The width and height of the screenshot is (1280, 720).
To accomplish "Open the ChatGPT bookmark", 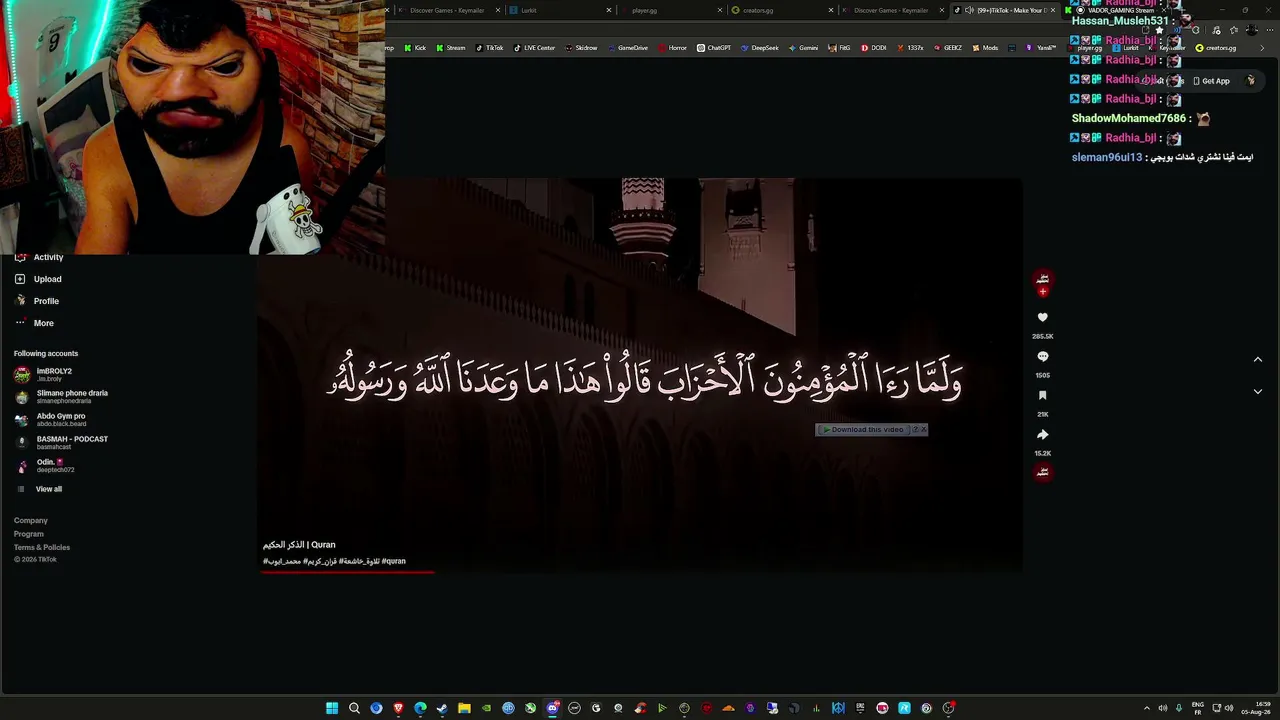I will (x=714, y=48).
